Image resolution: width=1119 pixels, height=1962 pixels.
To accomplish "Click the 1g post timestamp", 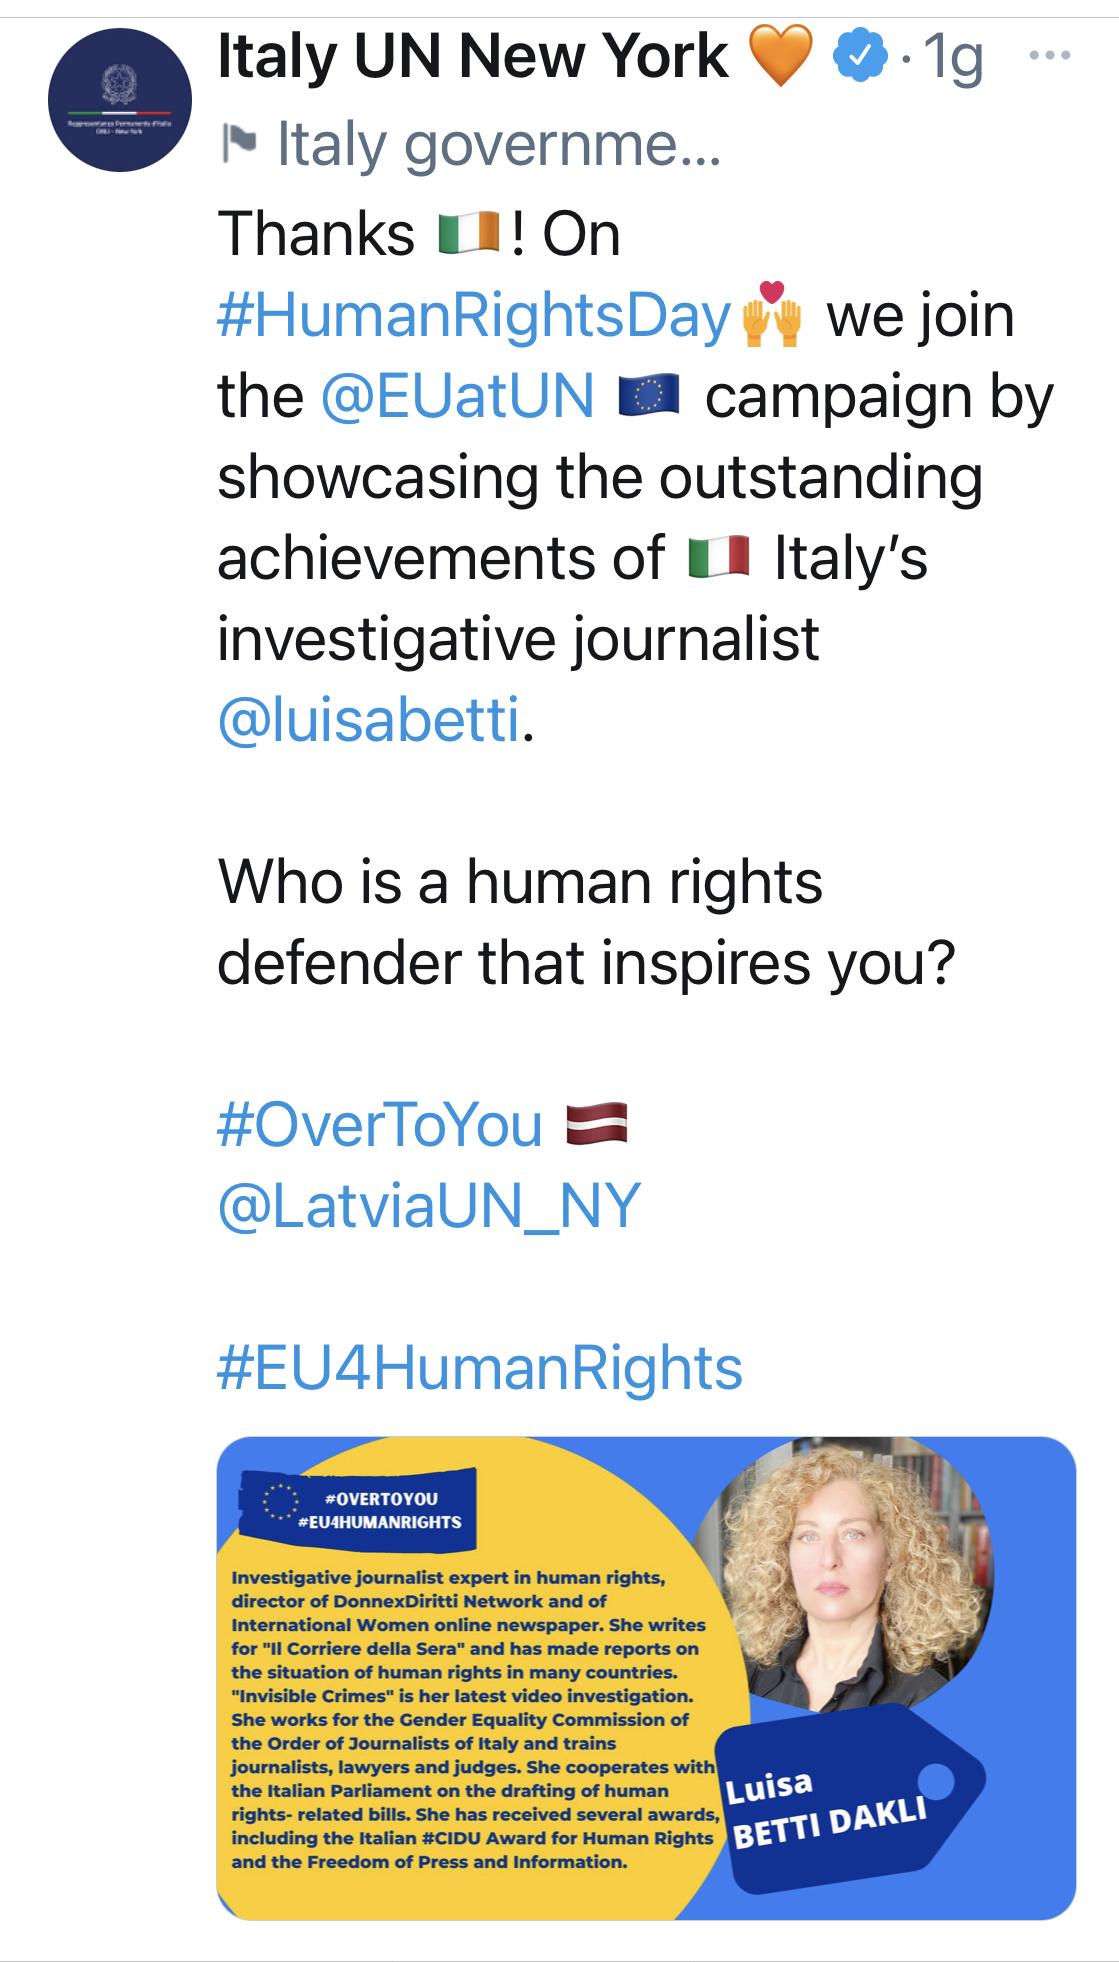I will click(x=953, y=58).
